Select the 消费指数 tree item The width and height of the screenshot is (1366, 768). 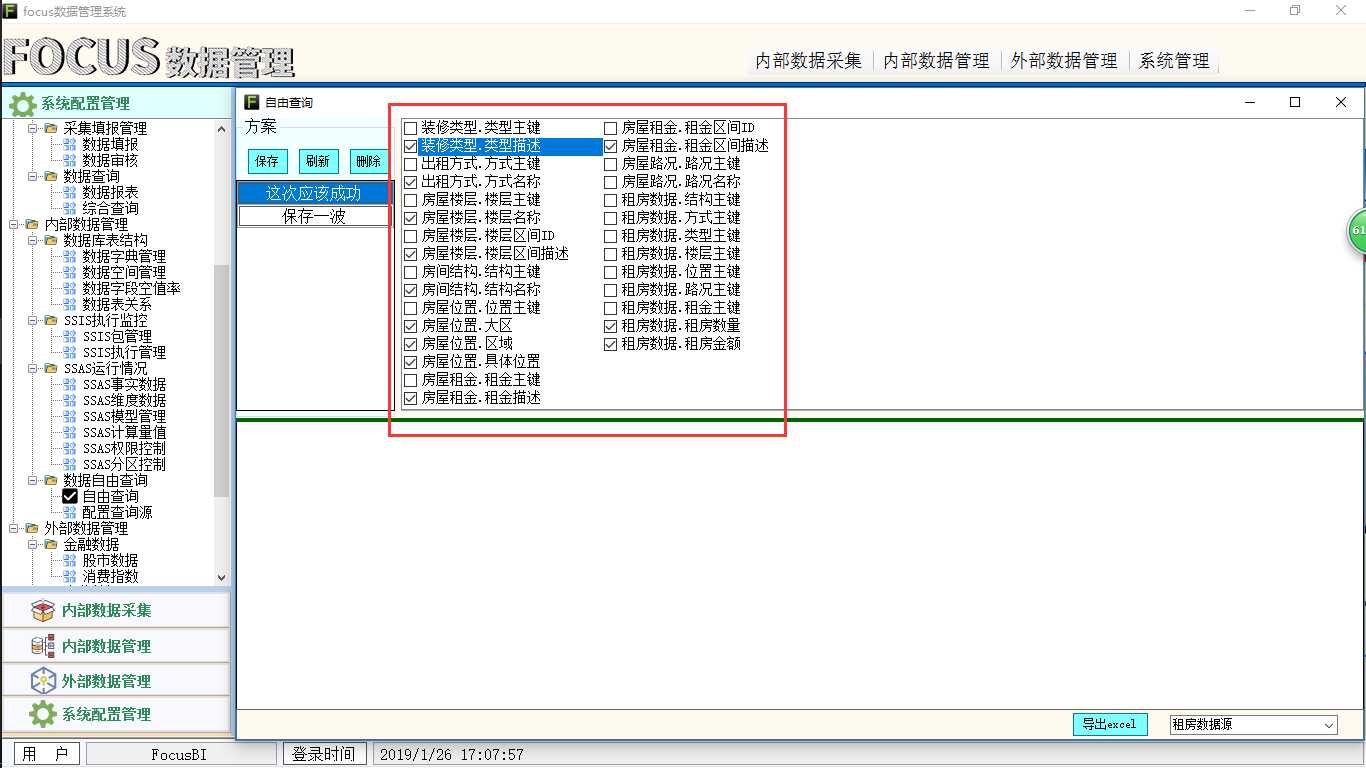point(110,576)
